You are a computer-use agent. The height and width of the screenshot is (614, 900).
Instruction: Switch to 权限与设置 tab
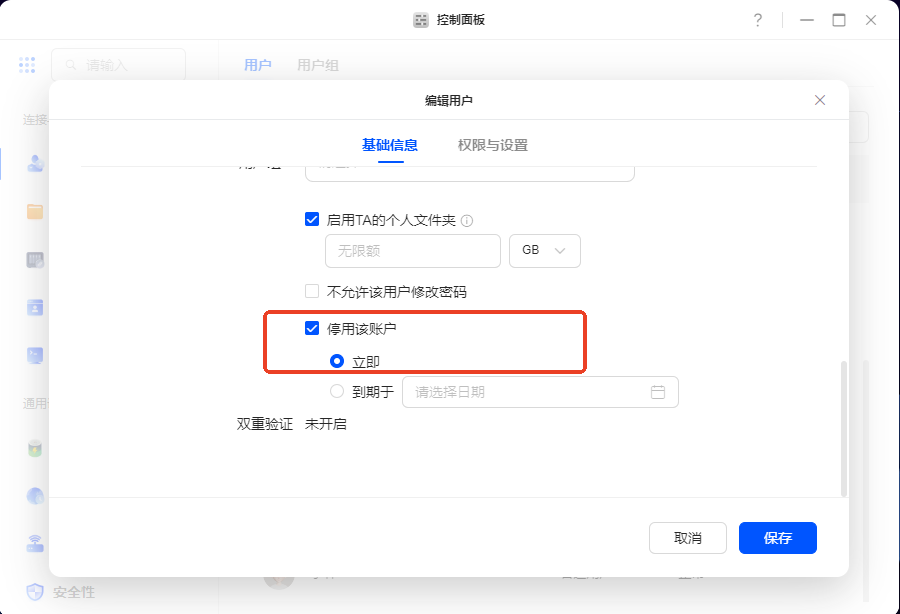pos(492,145)
